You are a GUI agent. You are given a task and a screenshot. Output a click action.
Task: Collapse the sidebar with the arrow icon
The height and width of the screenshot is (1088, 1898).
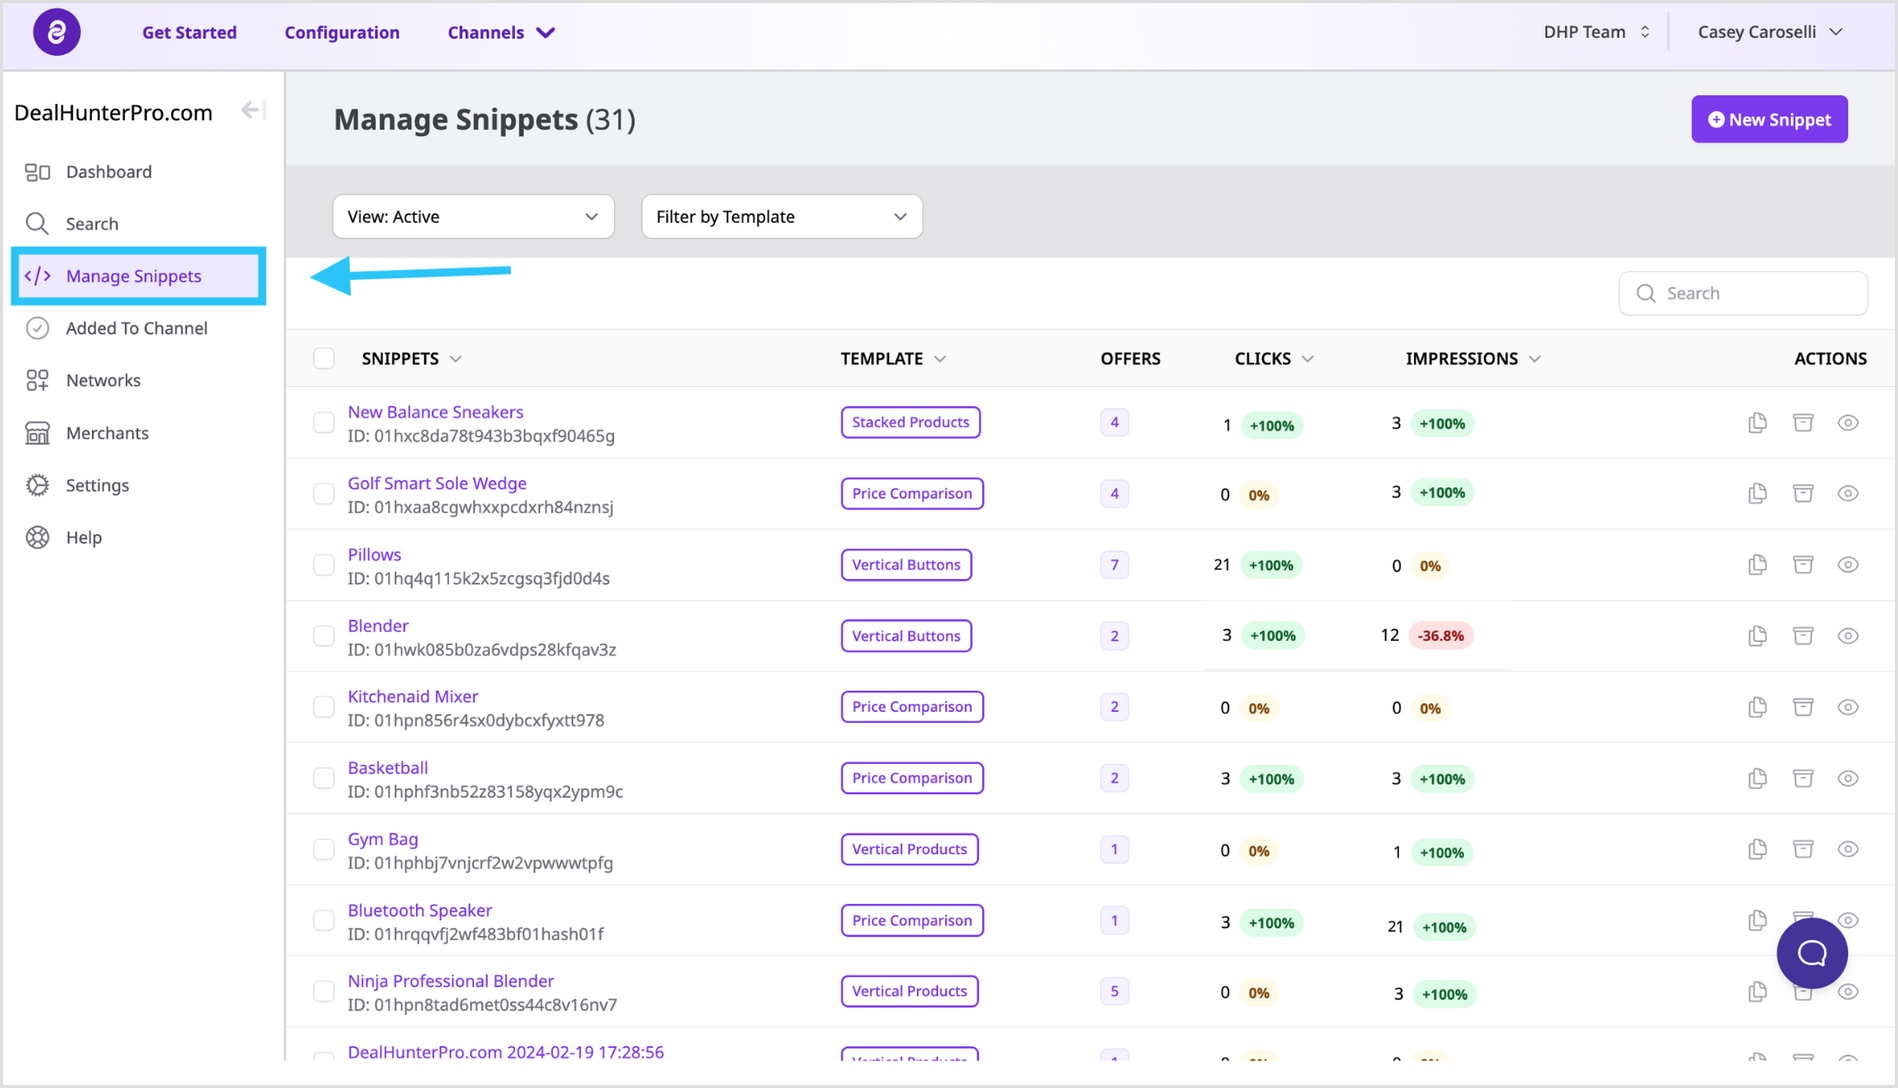252,111
